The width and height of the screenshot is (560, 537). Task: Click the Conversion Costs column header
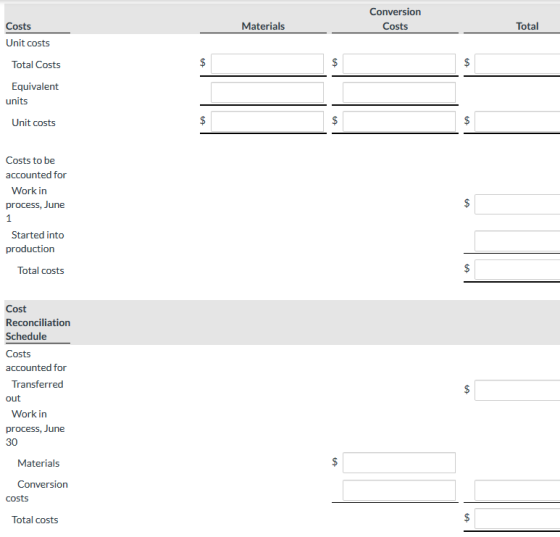coord(395,19)
